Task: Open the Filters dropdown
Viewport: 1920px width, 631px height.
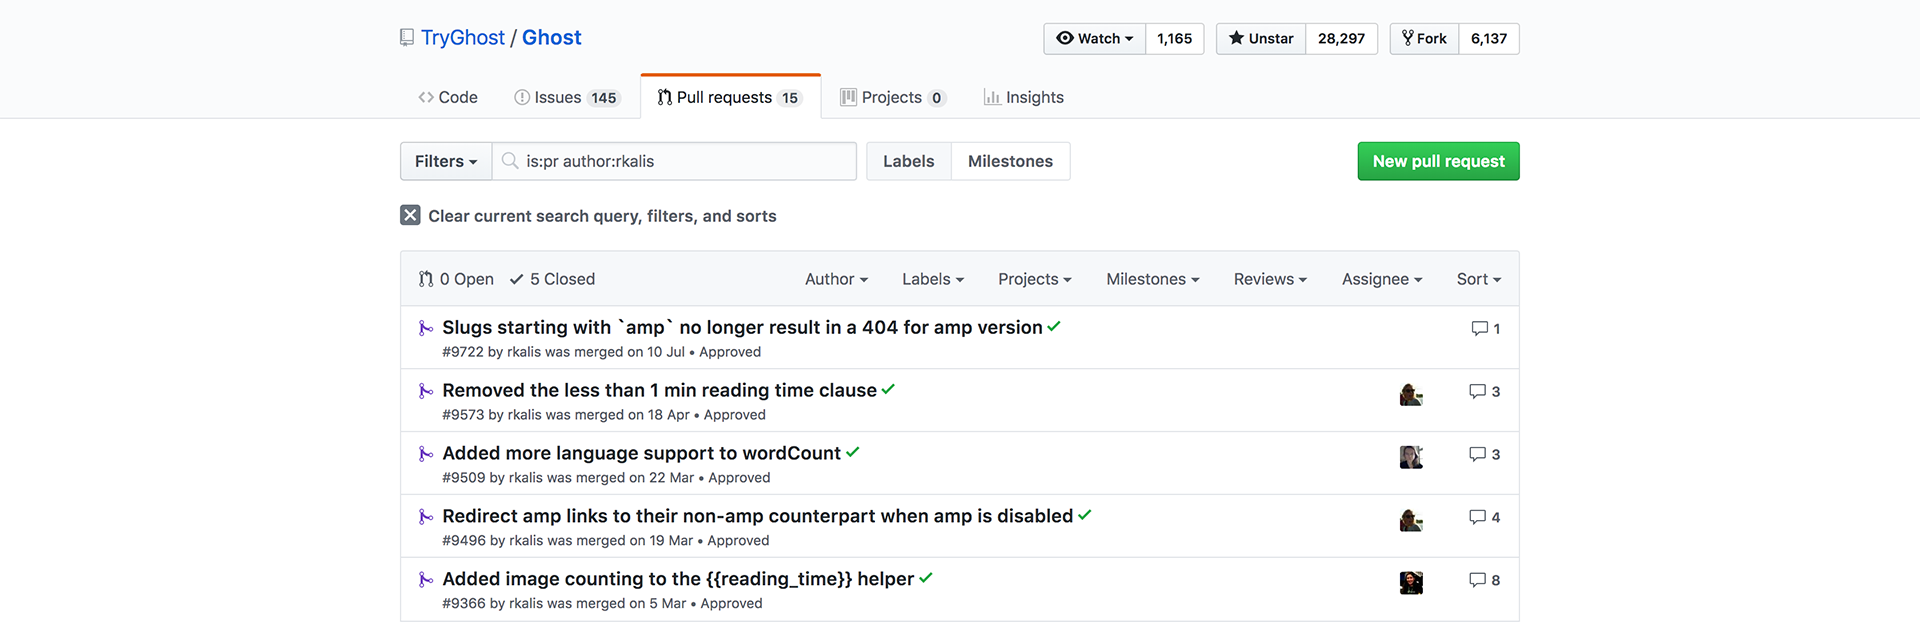Action: pyautogui.click(x=446, y=161)
